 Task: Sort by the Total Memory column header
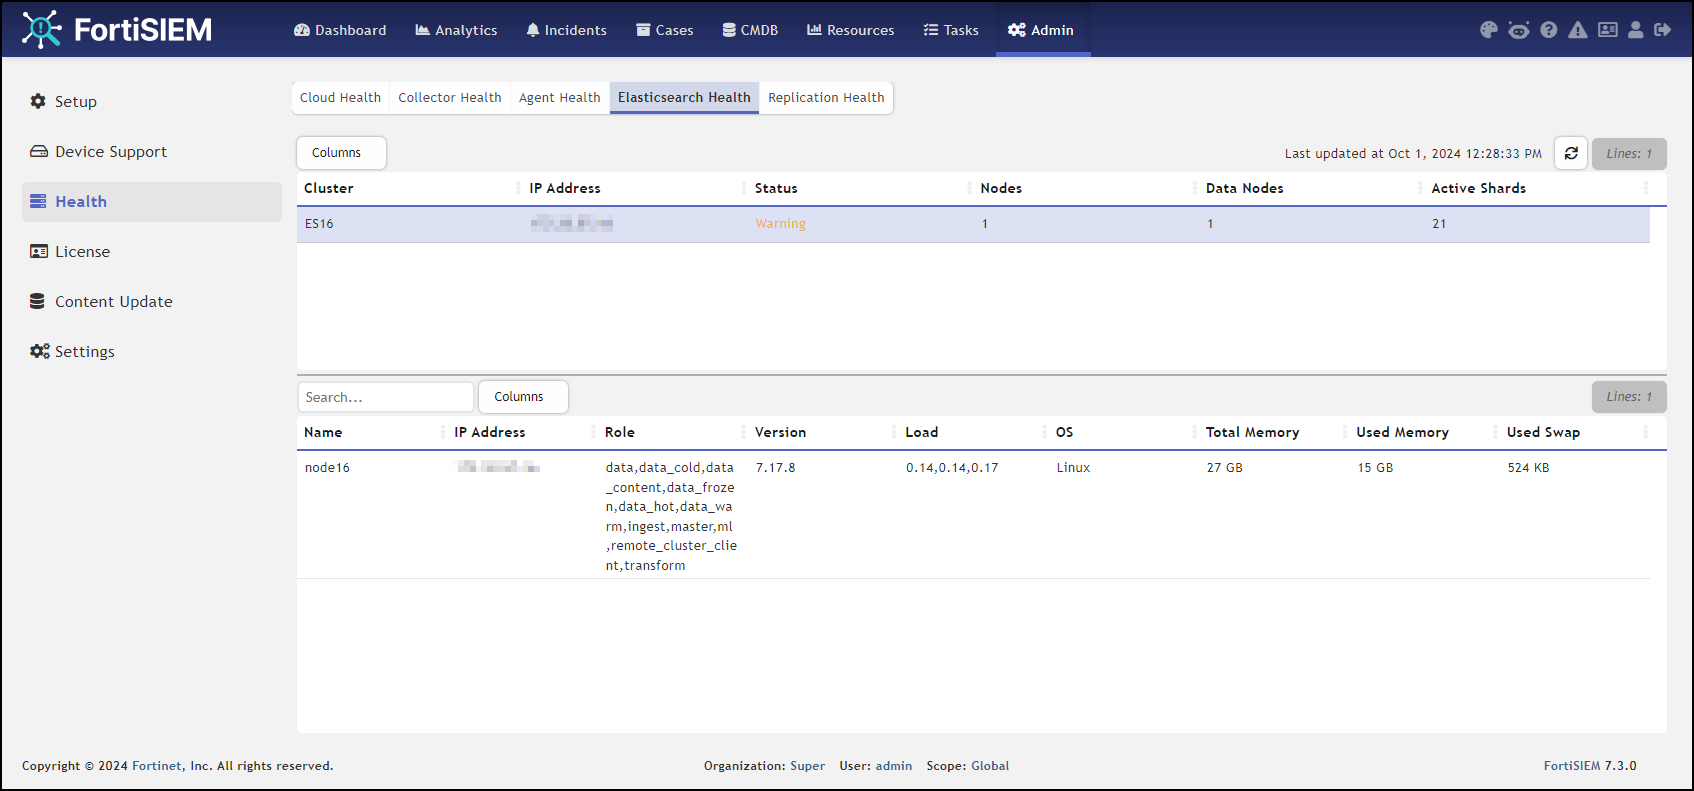1252,432
